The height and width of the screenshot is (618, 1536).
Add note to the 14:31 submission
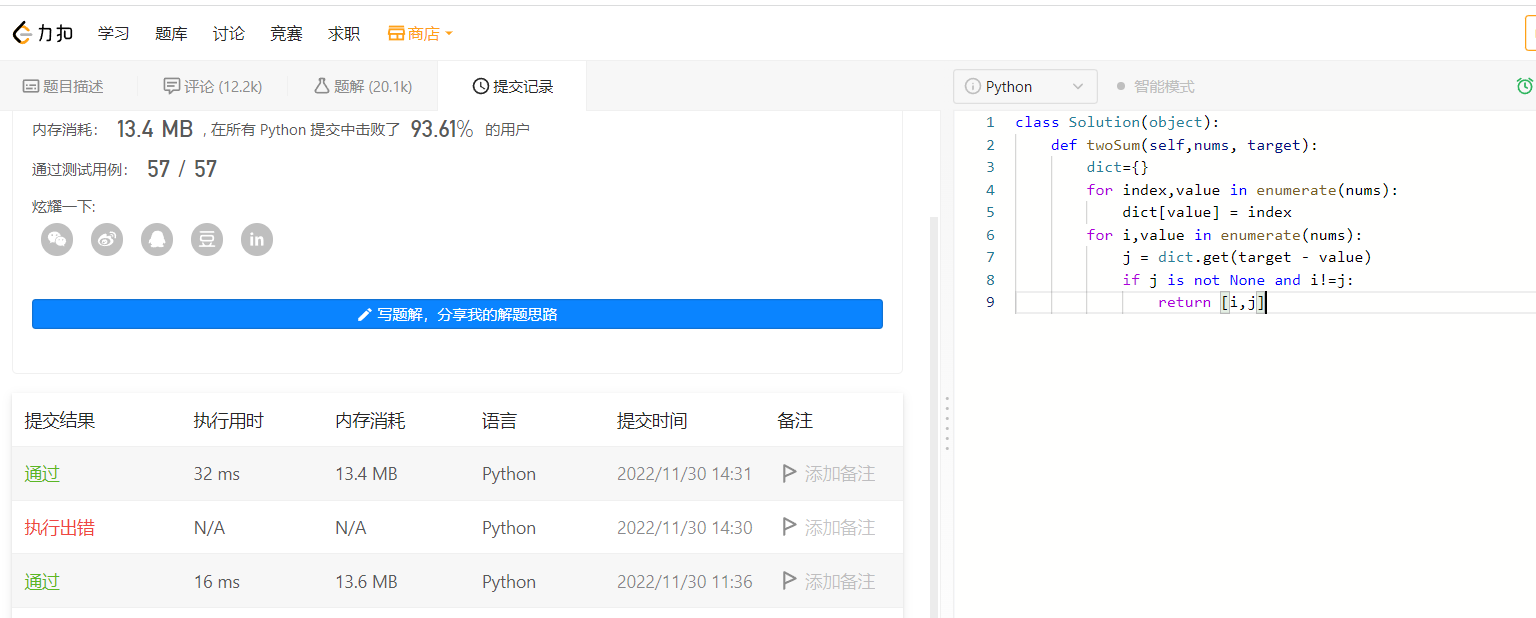(828, 474)
